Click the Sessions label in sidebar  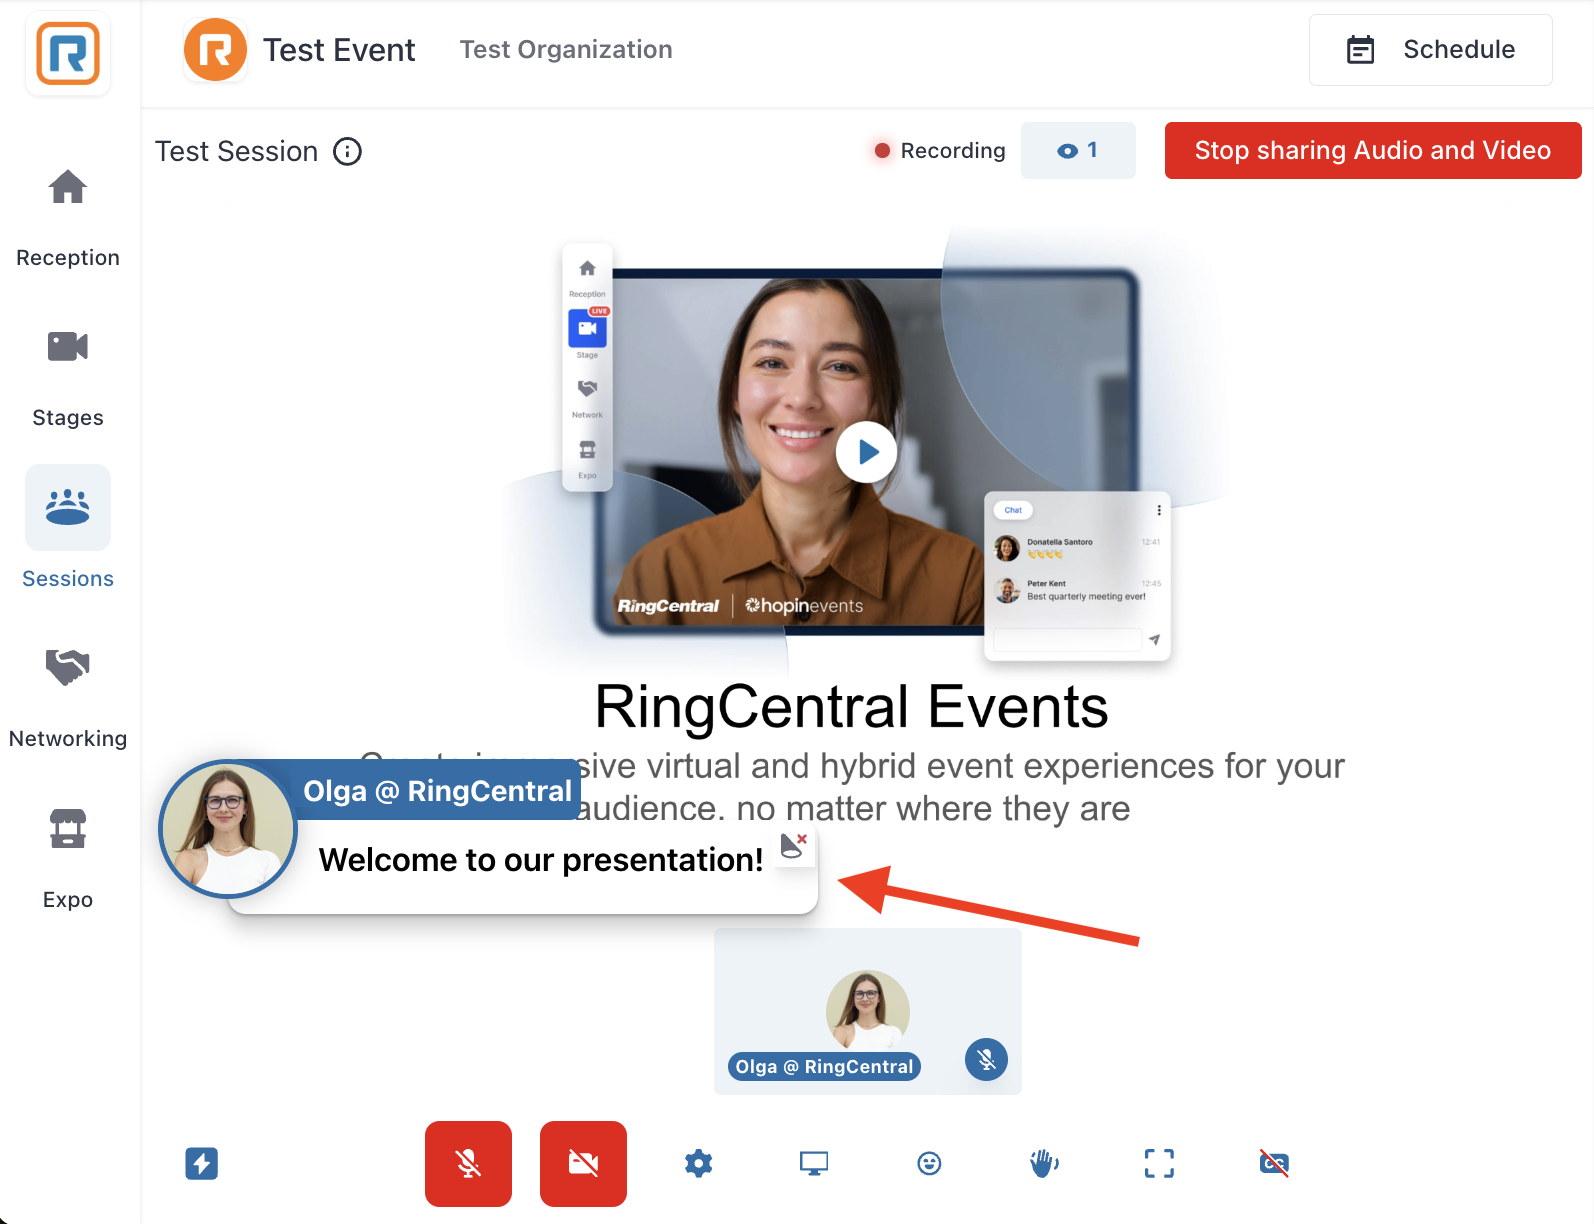pos(68,578)
